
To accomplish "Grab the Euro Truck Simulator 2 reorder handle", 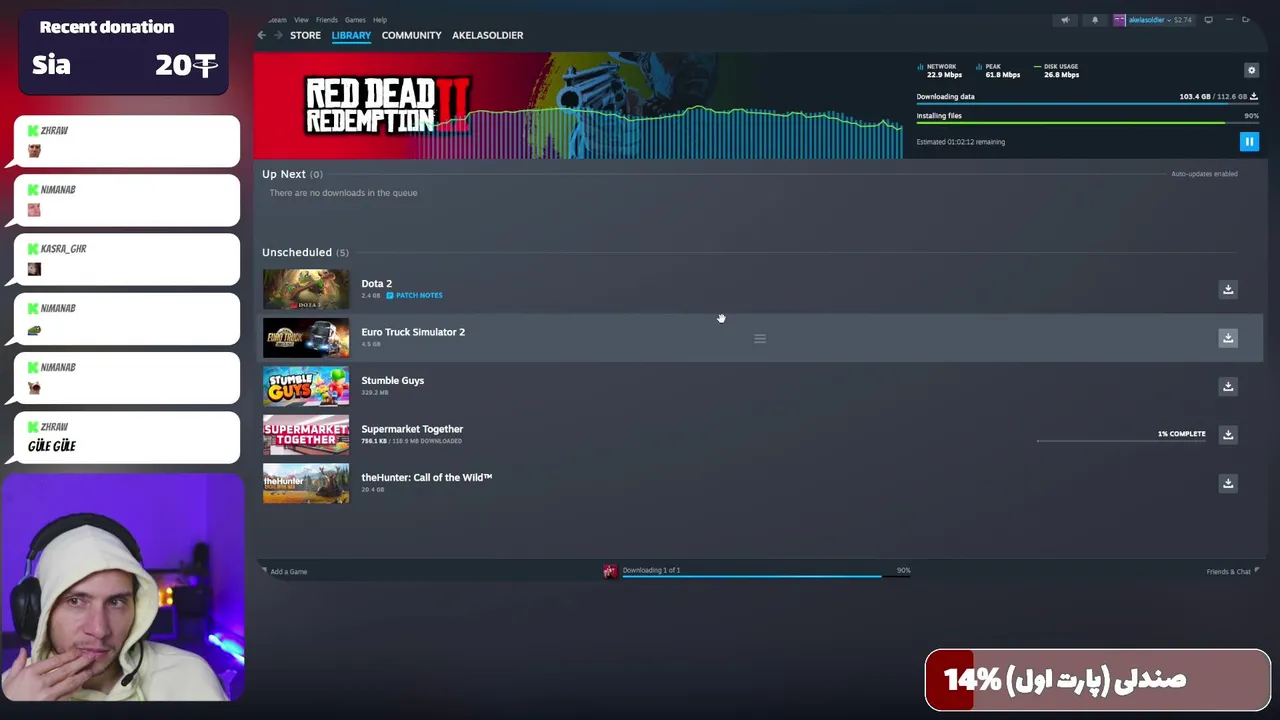I will (x=760, y=339).
